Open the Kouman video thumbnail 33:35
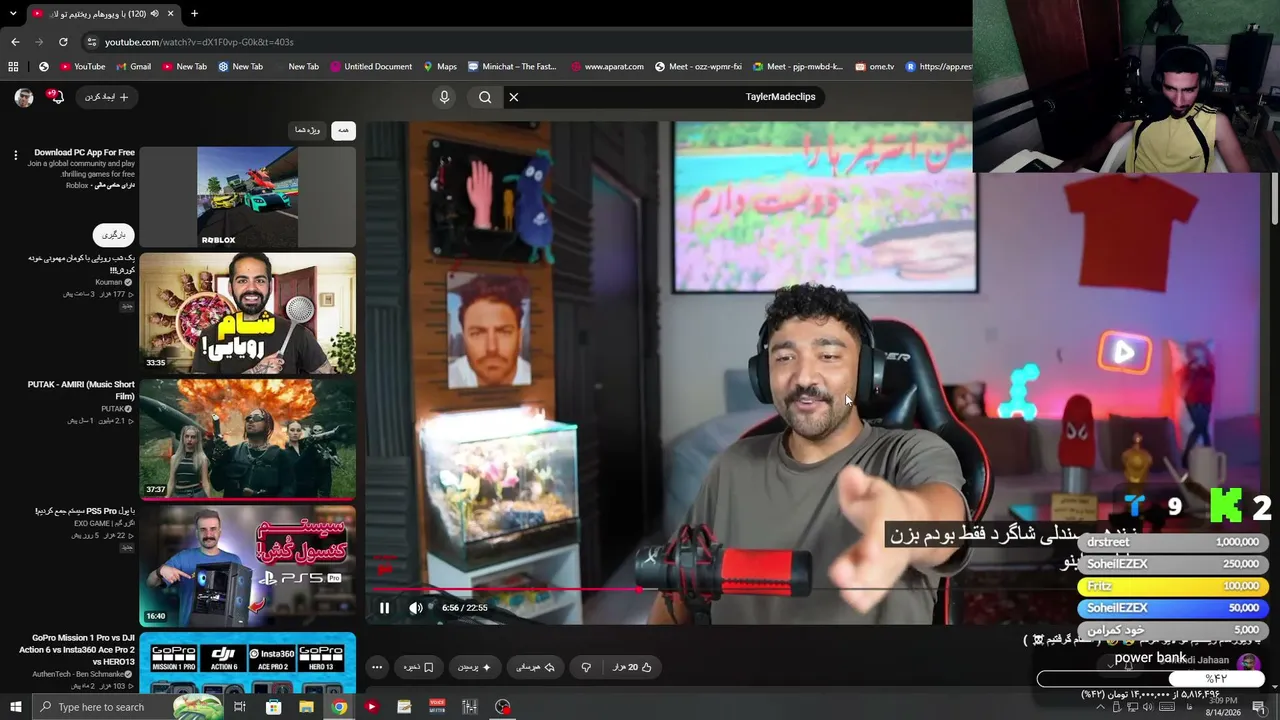Viewport: 1280px width, 720px height. (247, 312)
